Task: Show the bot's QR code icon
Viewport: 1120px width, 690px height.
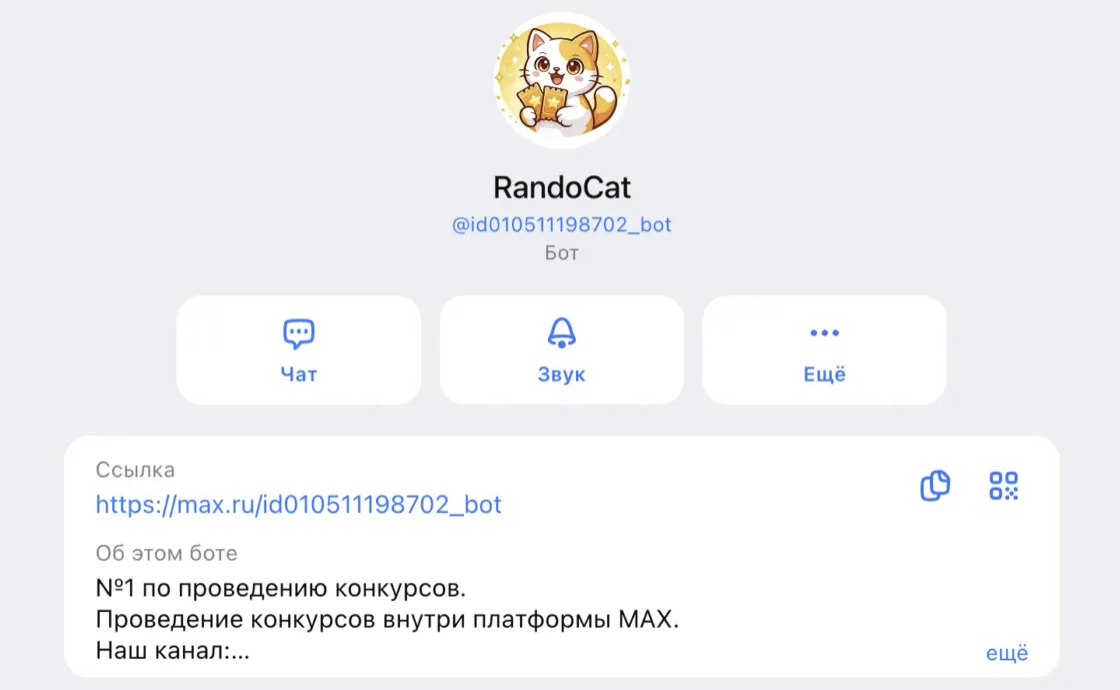Action: [x=1004, y=486]
